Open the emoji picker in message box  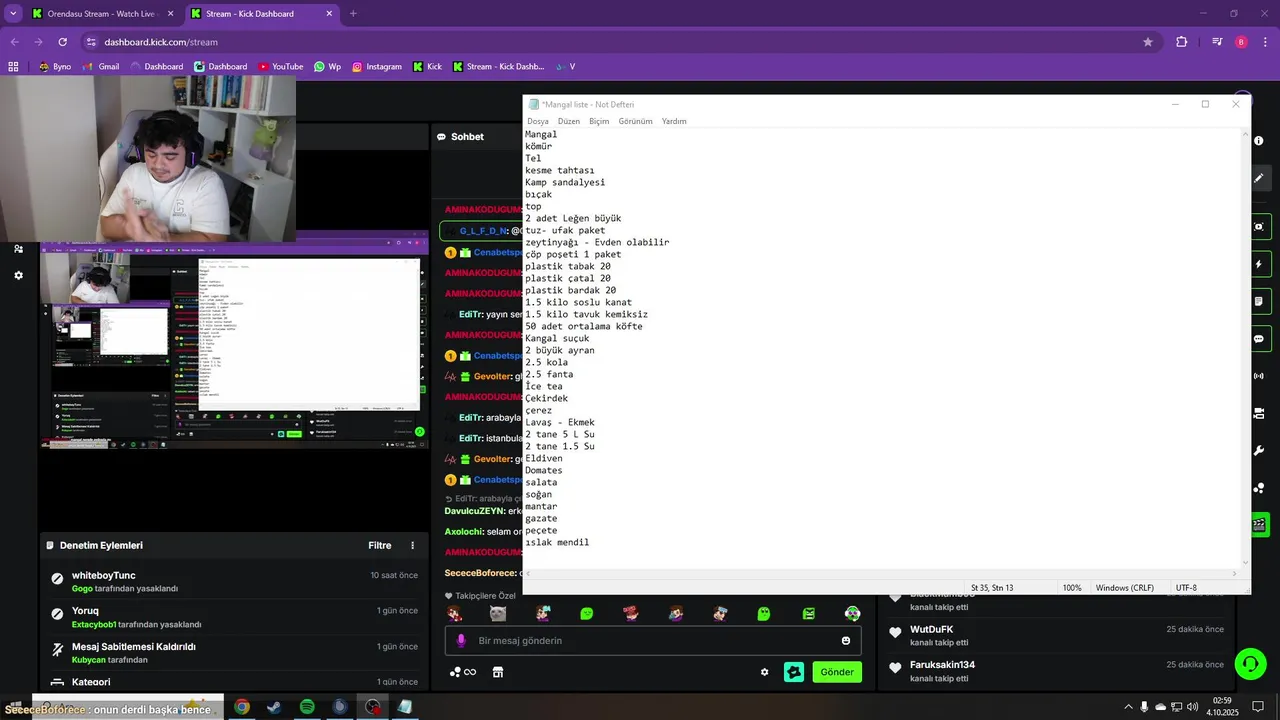click(x=846, y=641)
